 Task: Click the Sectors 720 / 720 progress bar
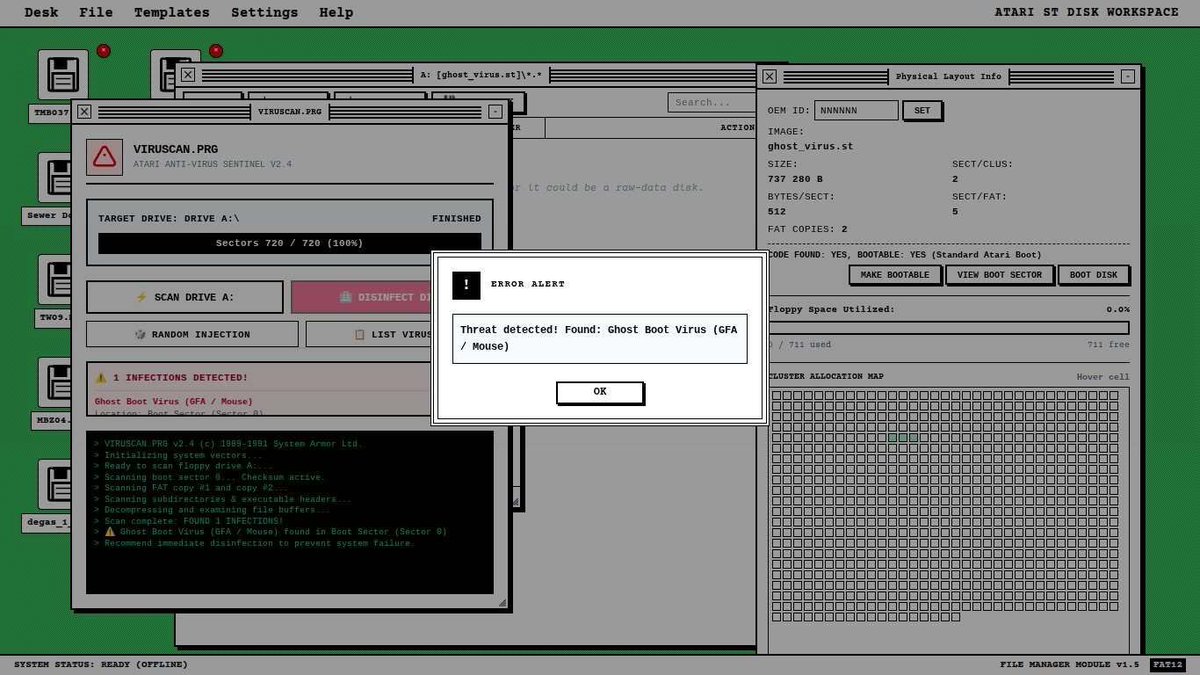click(289, 243)
